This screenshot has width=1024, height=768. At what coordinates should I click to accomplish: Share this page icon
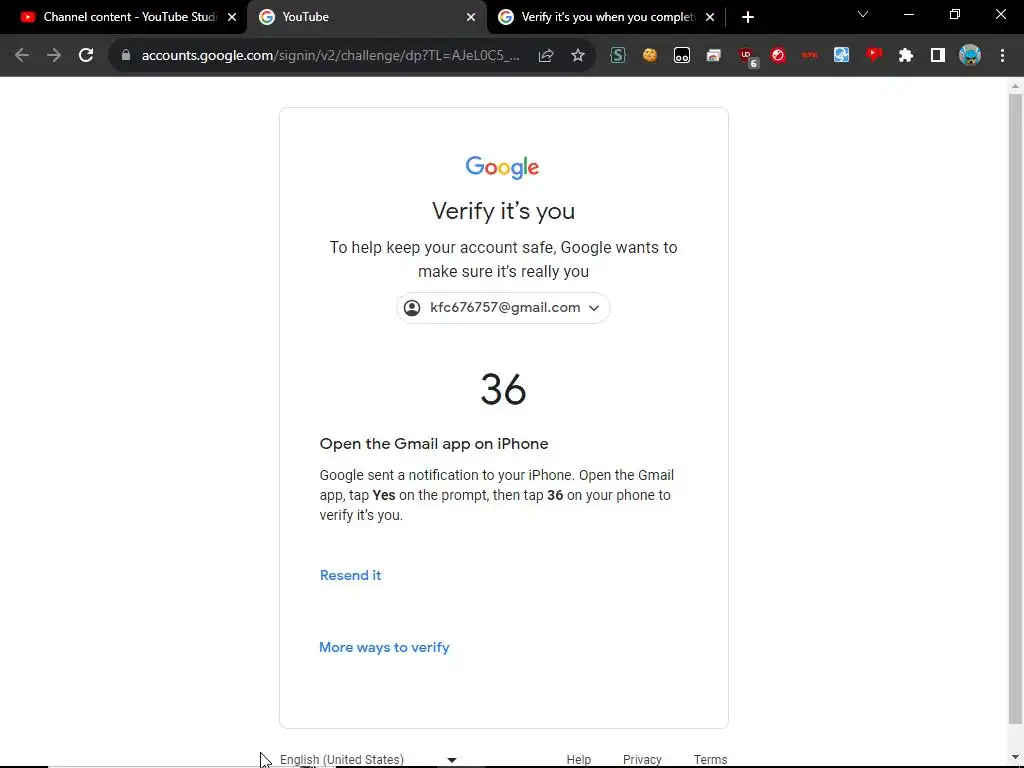coord(546,56)
